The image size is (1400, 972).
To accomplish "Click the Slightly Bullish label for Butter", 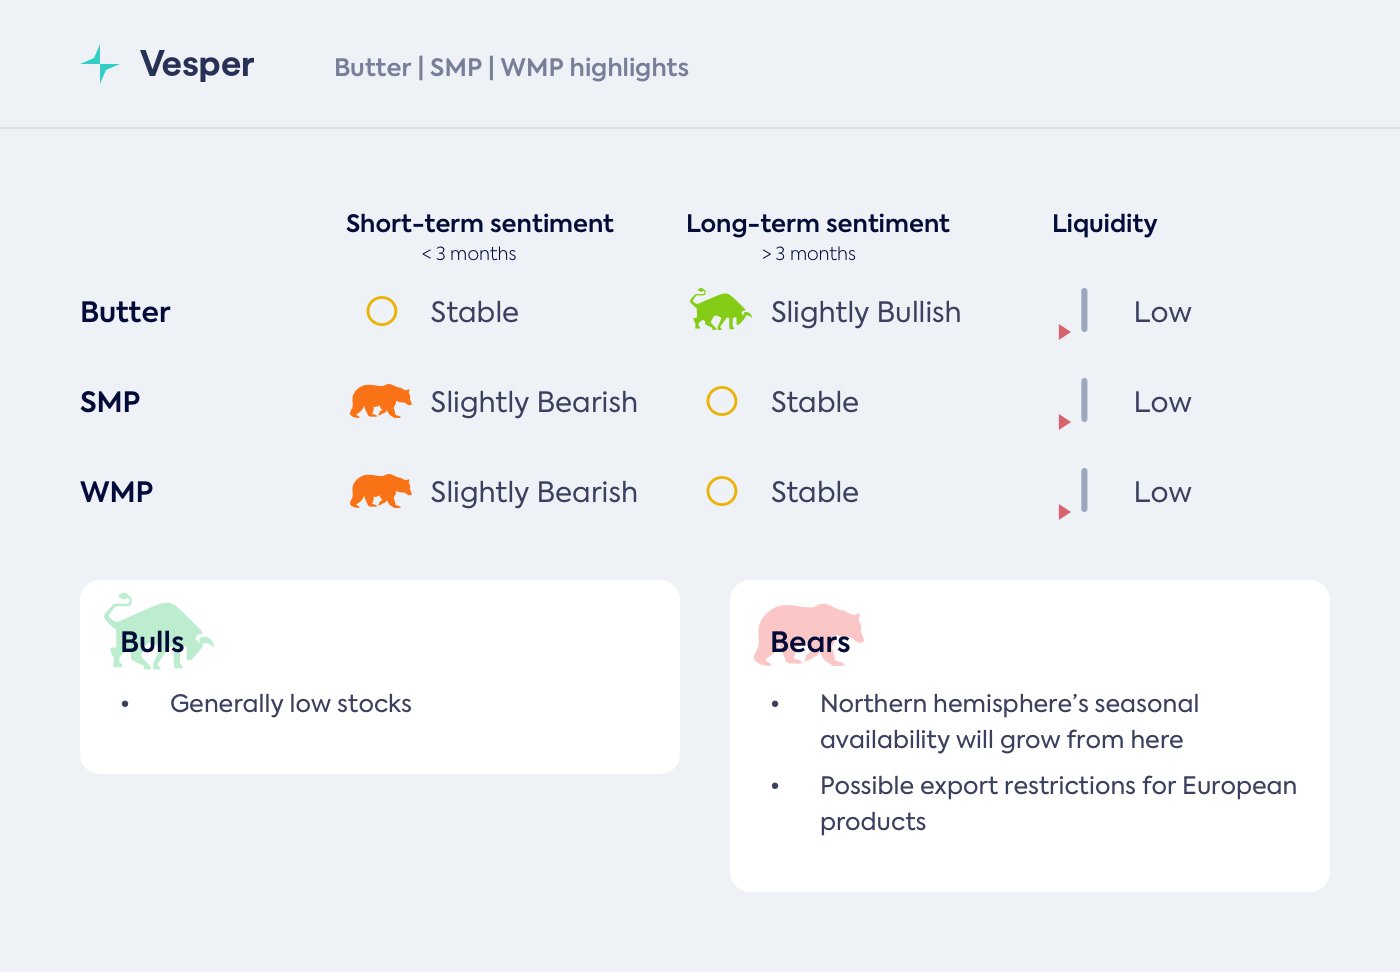I will coord(865,312).
